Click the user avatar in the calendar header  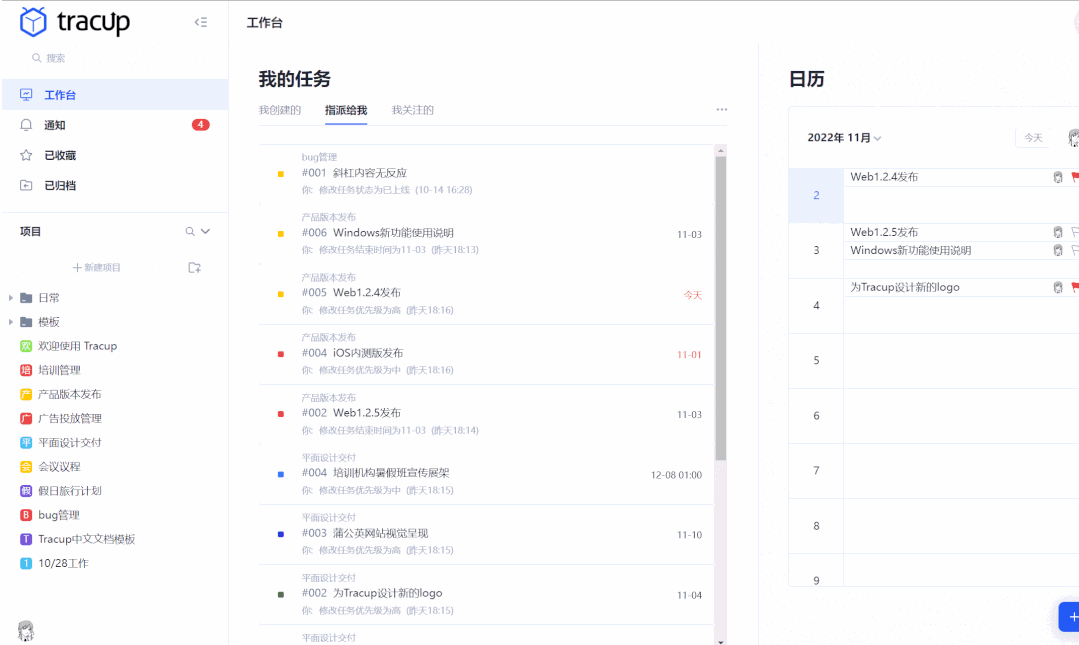(1072, 139)
